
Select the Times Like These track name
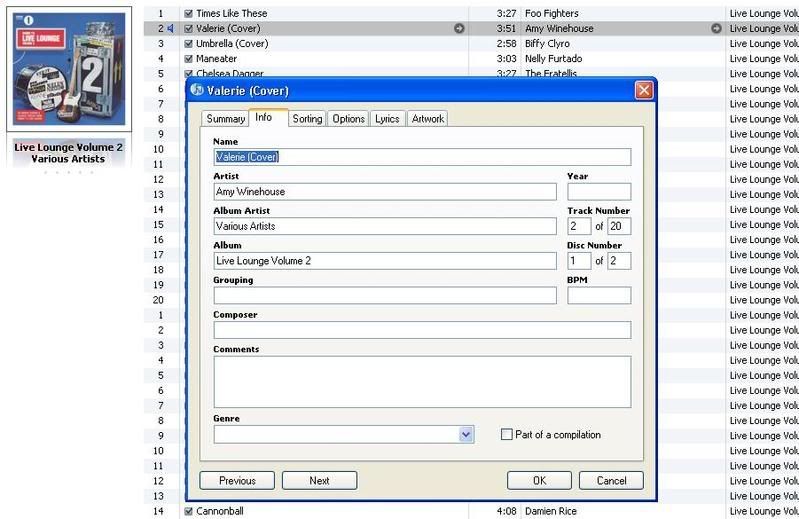pyautogui.click(x=231, y=14)
